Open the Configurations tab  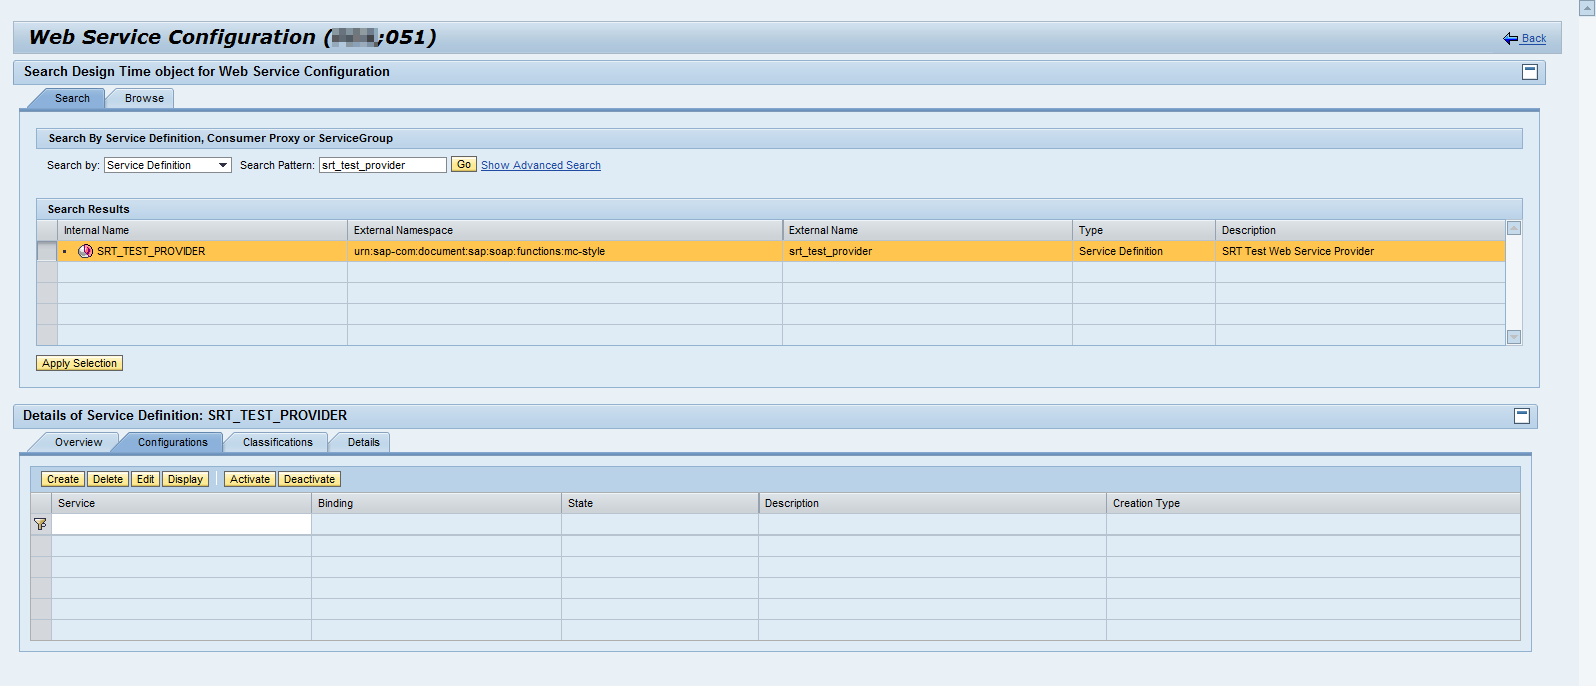tap(173, 442)
